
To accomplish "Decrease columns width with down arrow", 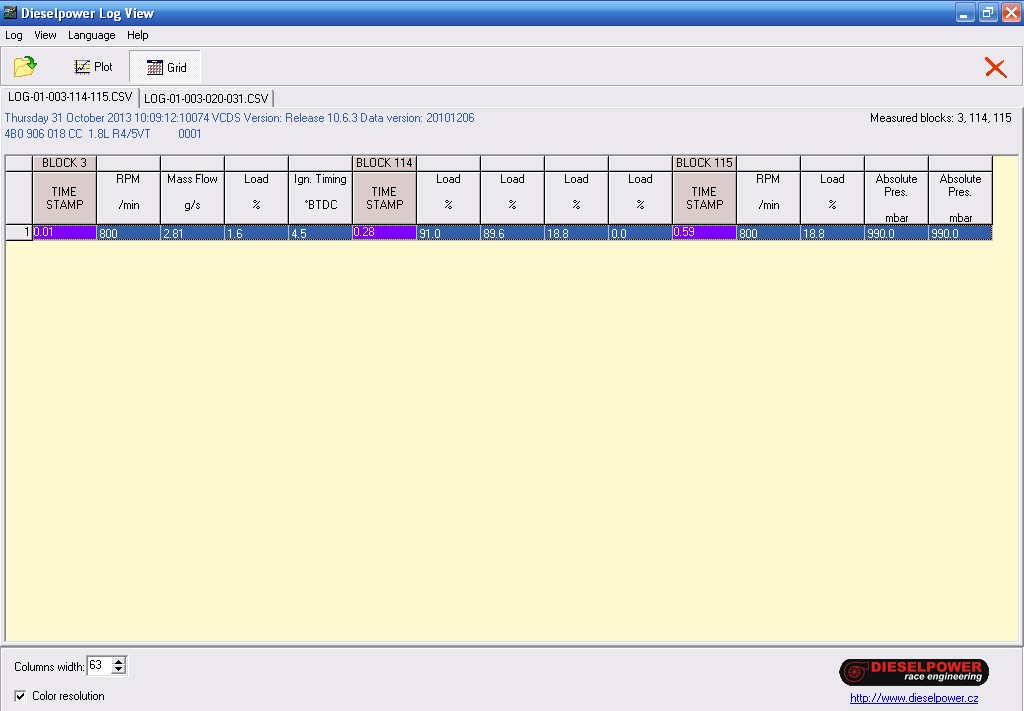I will coord(118,670).
